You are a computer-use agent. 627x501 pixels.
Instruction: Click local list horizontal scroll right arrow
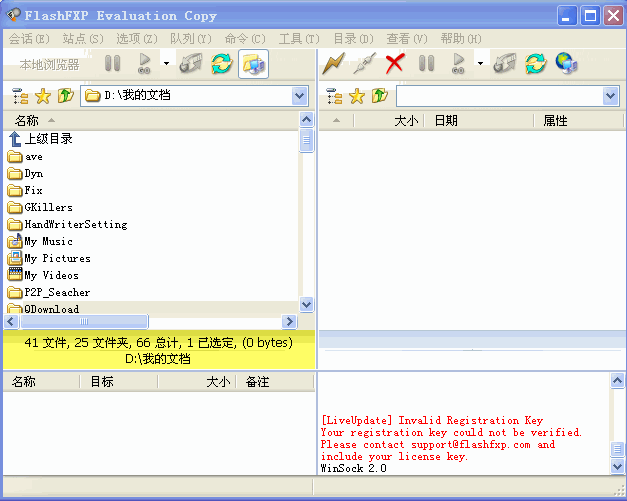coord(290,321)
